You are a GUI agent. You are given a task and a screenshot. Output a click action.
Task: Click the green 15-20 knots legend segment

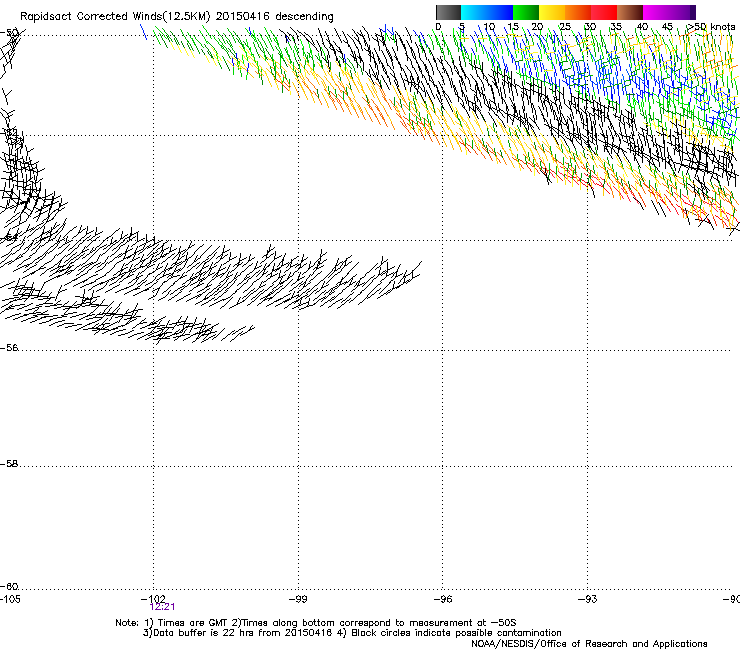[526, 12]
